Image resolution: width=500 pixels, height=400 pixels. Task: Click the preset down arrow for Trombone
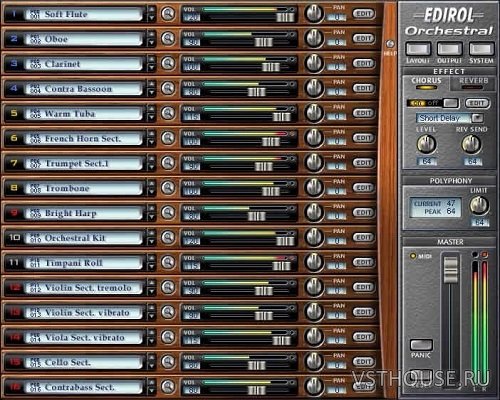click(x=151, y=192)
